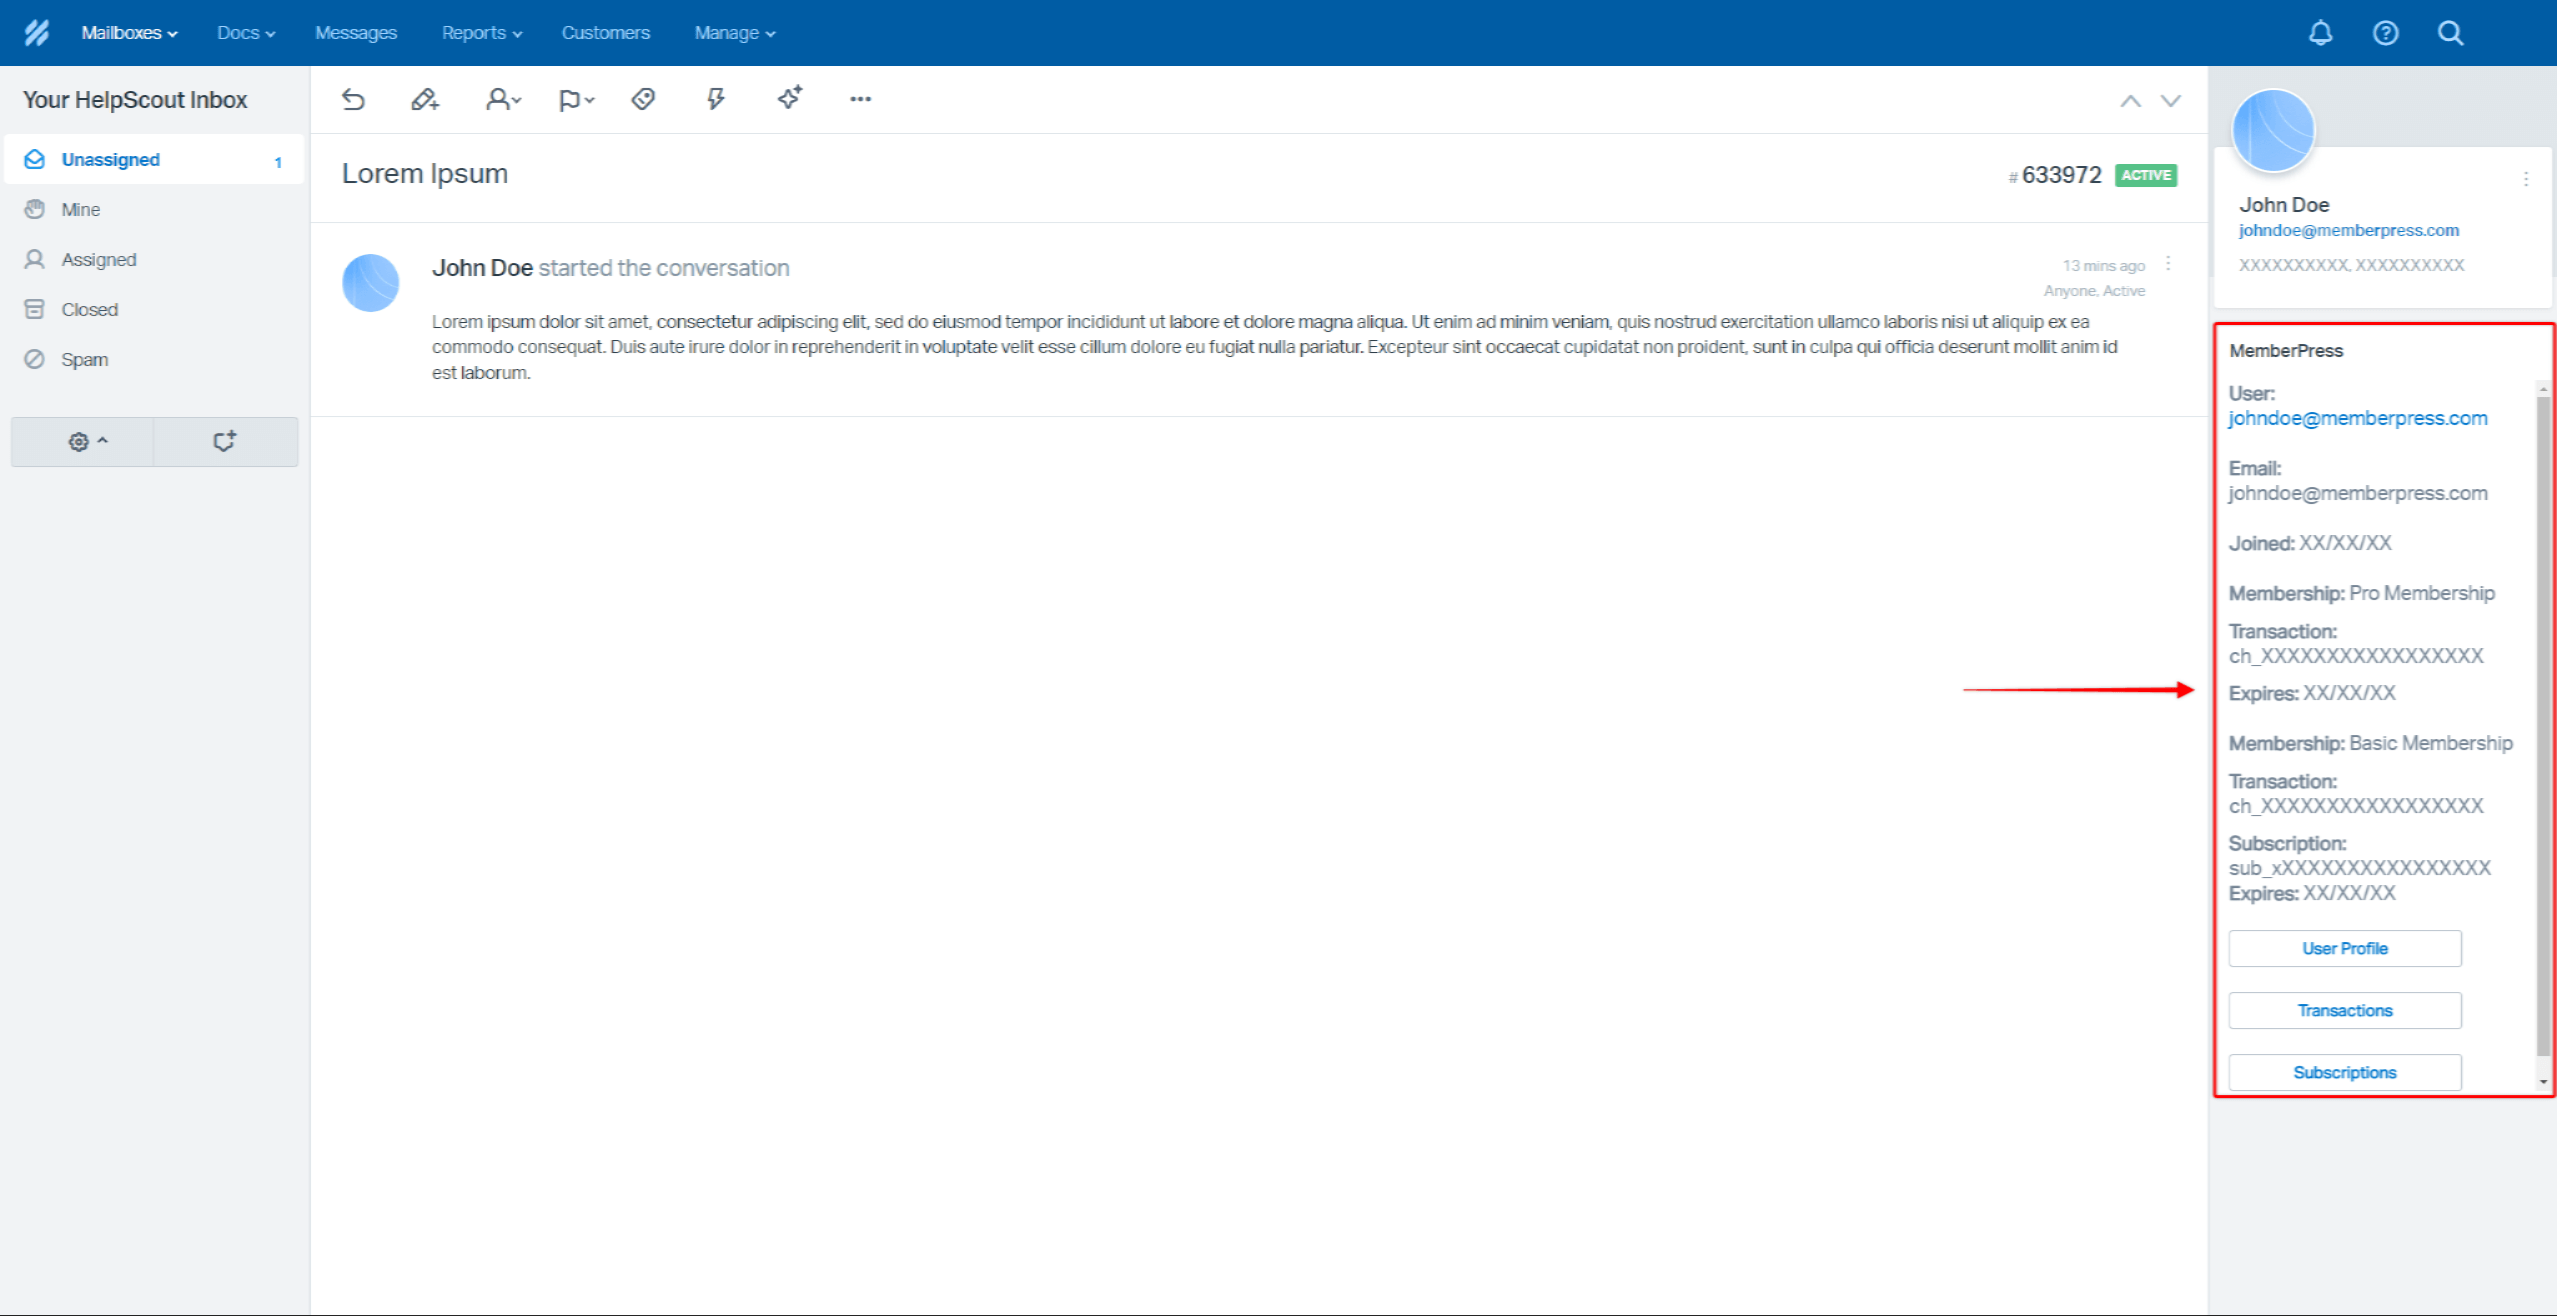
Task: Select the assign conversation icon
Action: click(500, 99)
